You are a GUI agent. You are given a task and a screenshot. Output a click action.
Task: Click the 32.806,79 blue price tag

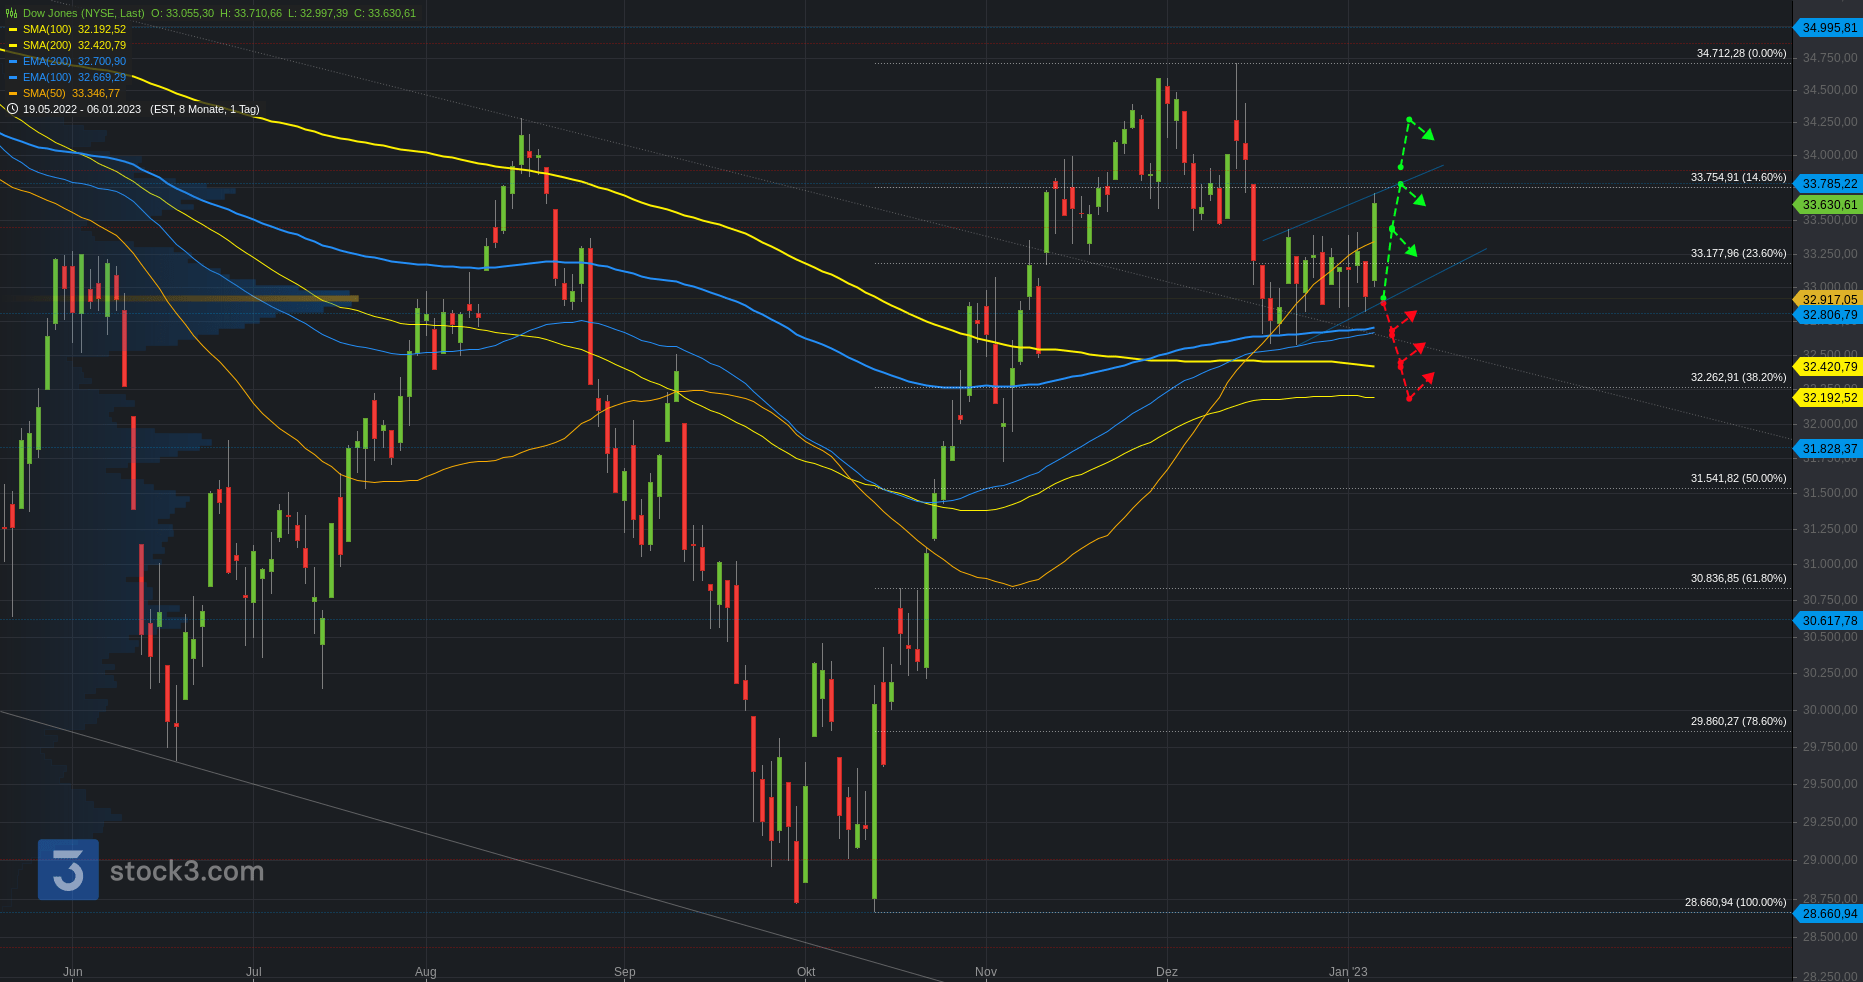coord(1828,315)
